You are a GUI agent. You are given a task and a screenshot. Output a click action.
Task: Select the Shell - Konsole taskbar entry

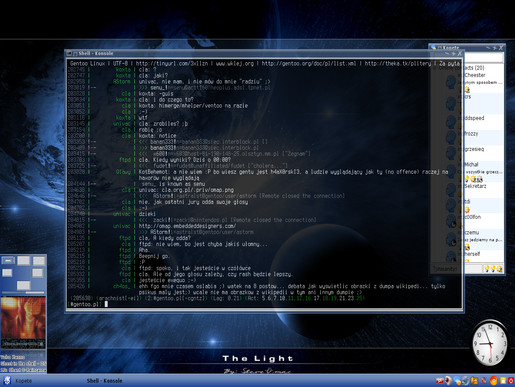[x=104, y=381]
